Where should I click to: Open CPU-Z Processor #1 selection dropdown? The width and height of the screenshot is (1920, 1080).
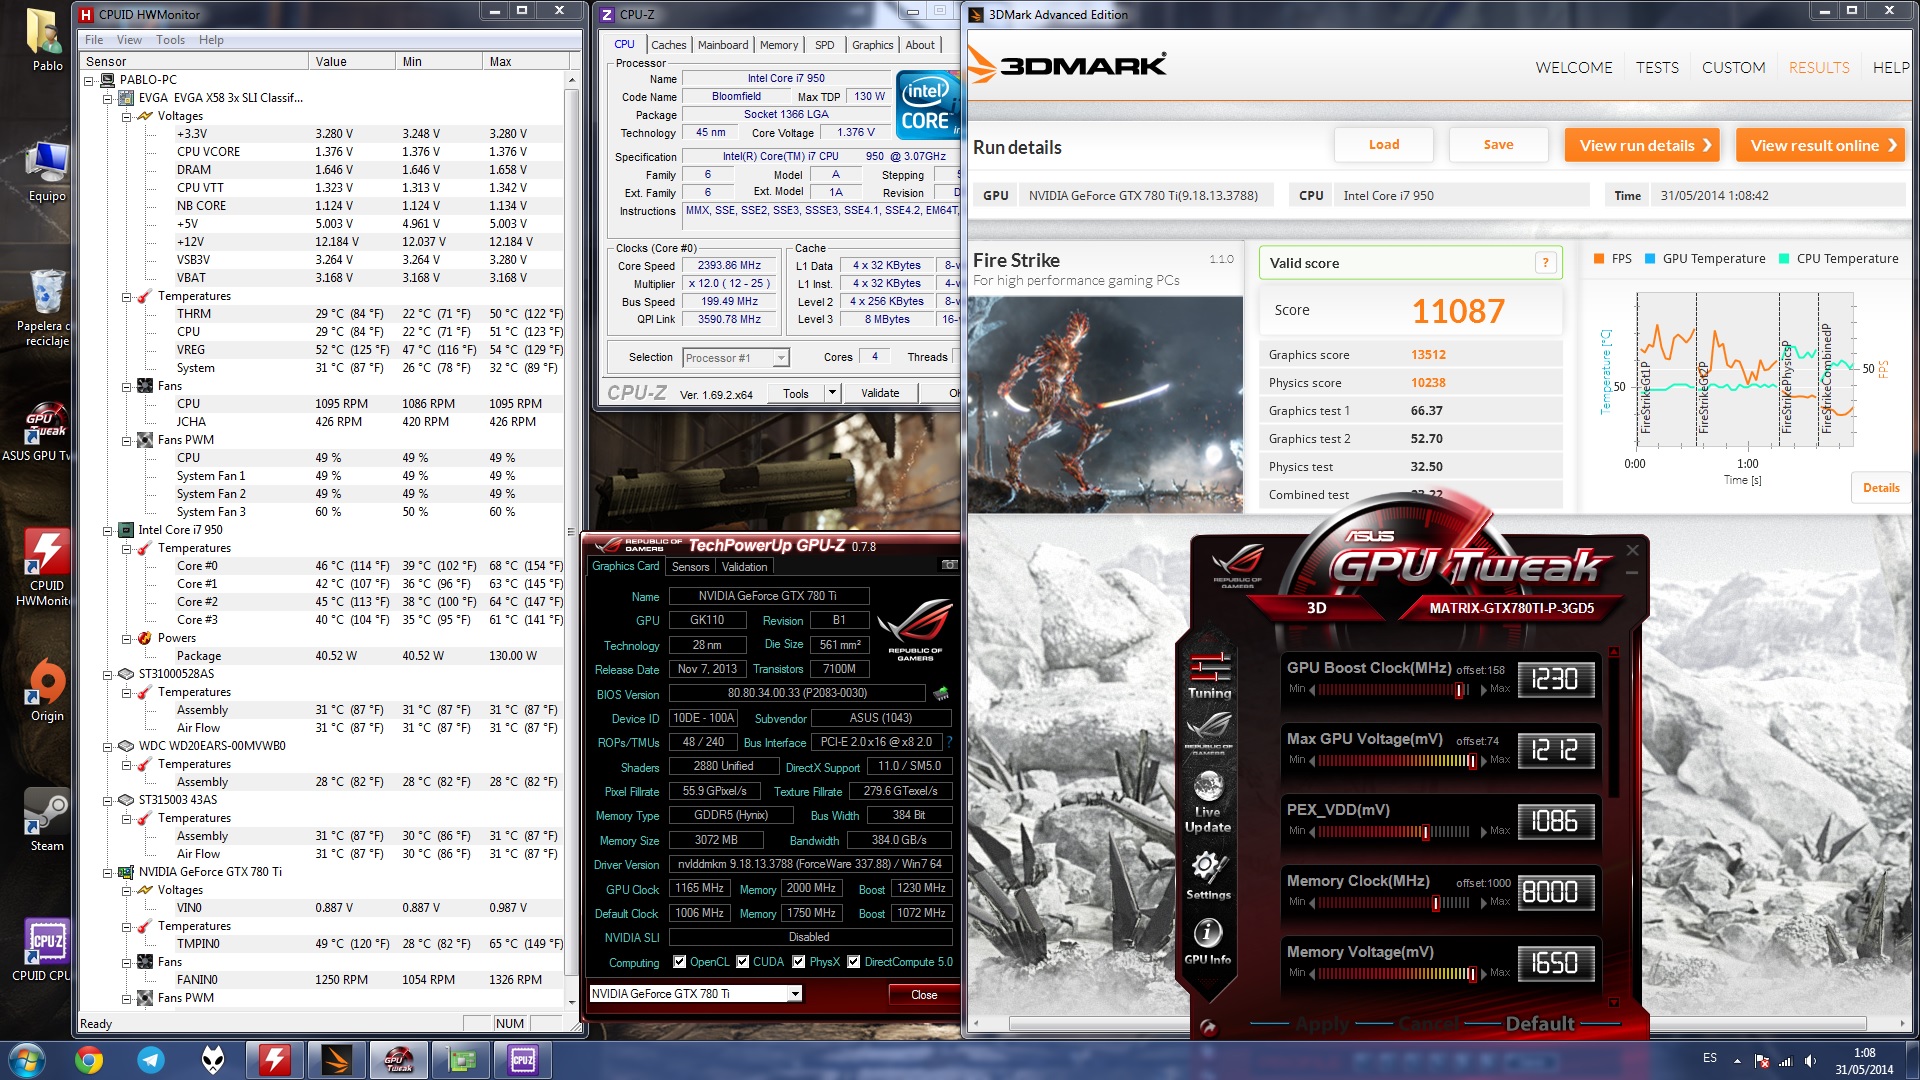(781, 358)
